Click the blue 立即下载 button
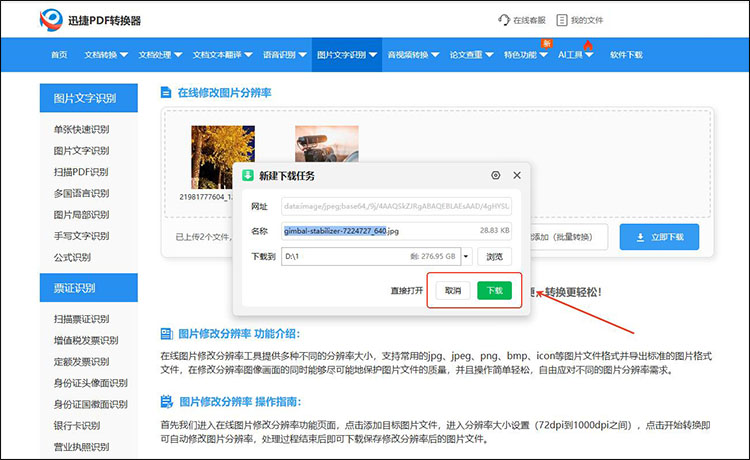The width and height of the screenshot is (750, 460). 659,237
